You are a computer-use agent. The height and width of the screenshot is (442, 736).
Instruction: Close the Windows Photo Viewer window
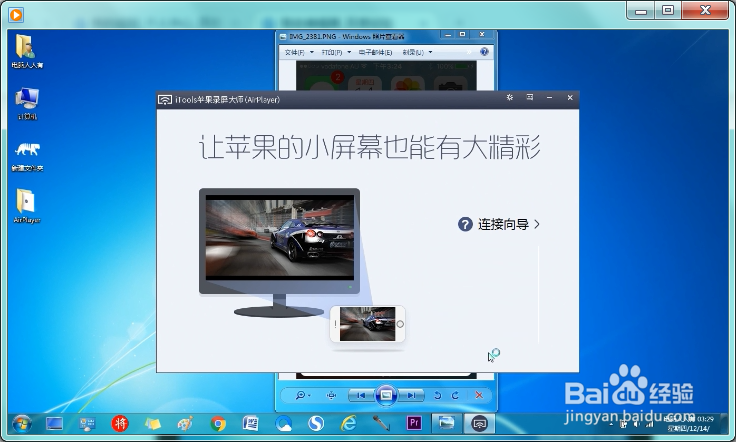(482, 35)
